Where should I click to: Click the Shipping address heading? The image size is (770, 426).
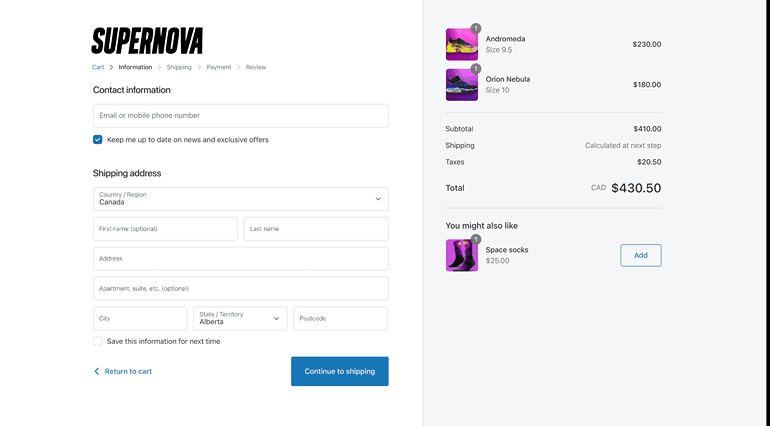(x=127, y=173)
